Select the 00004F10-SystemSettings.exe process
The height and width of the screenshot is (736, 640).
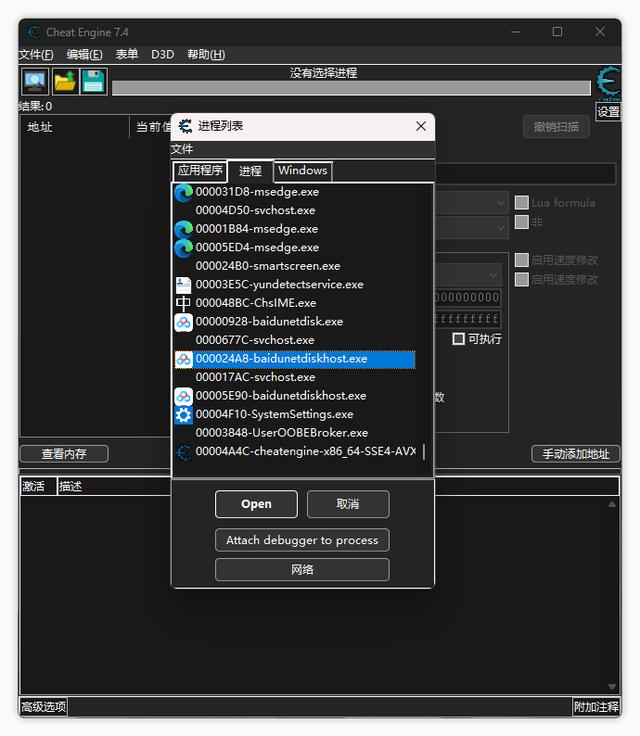point(273,414)
